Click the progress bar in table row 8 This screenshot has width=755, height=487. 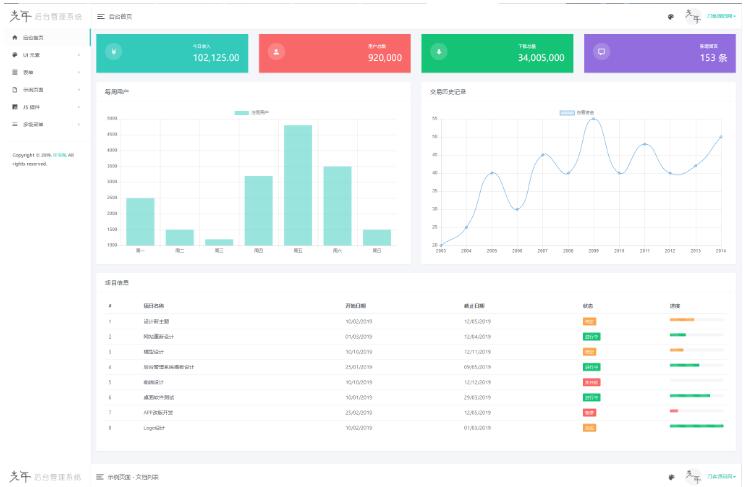pos(696,427)
